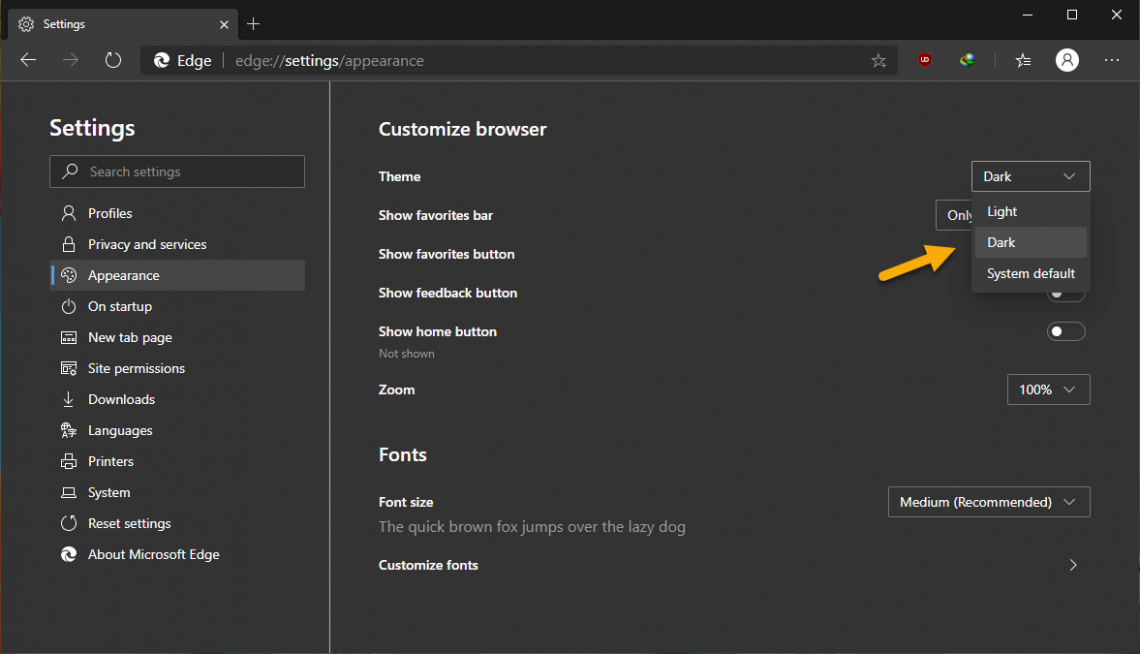Screen dimensions: 1140x654
Task: Go to New tab page settings
Action: click(129, 337)
